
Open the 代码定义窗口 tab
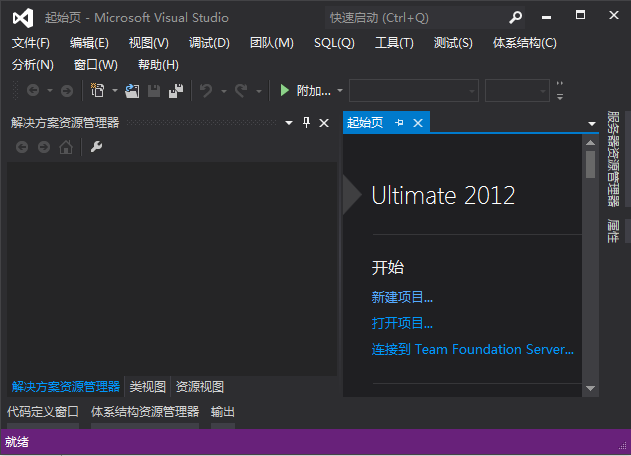pyautogui.click(x=43, y=412)
